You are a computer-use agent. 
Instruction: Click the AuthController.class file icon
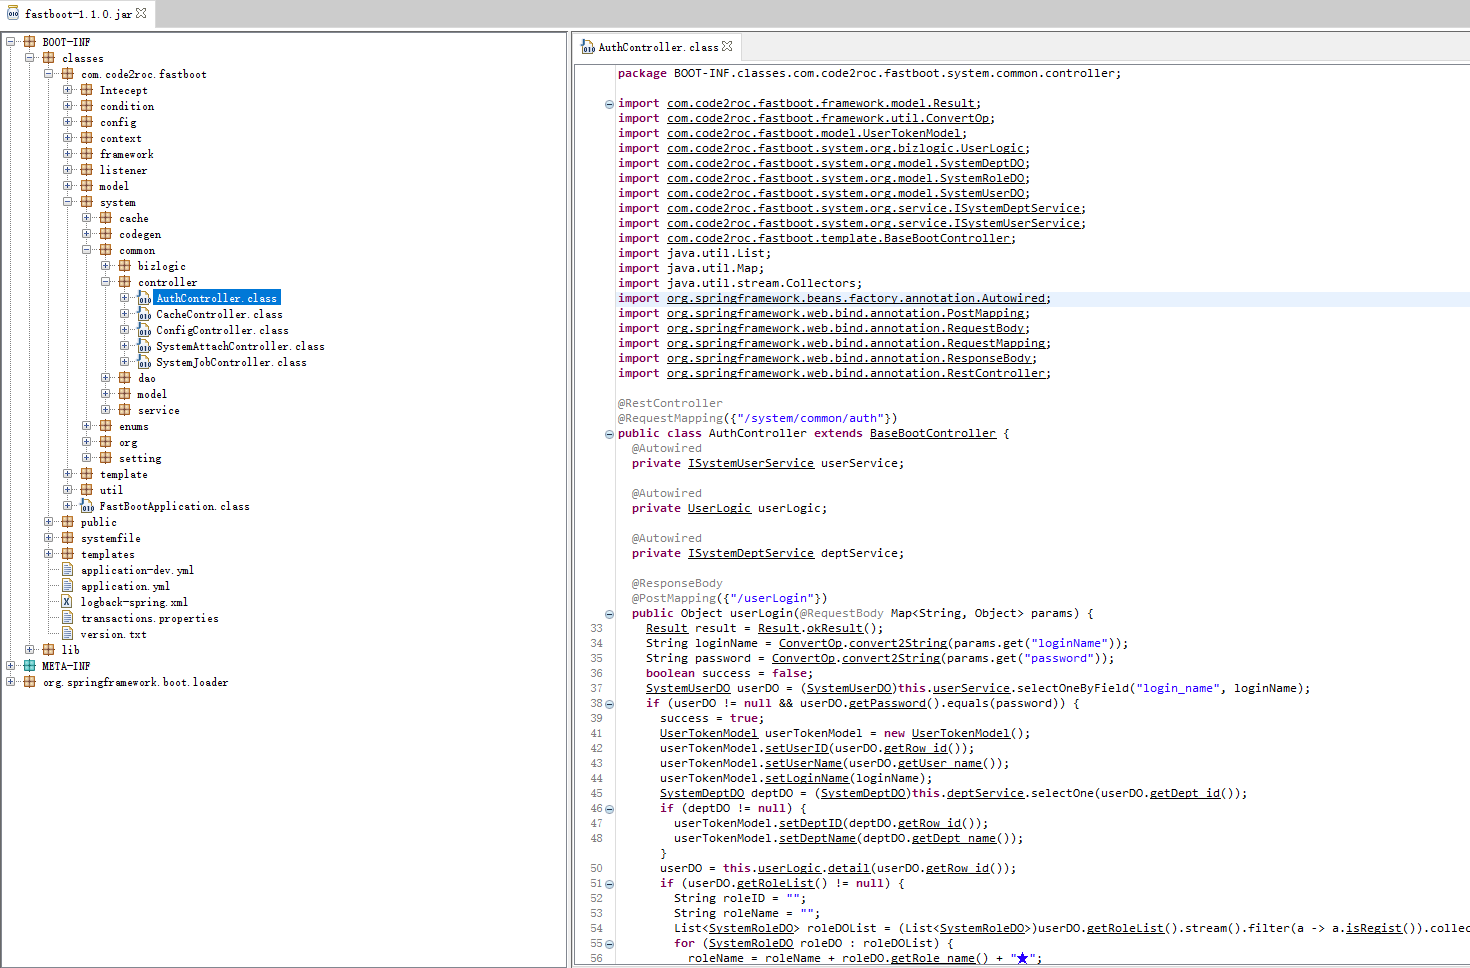pos(144,298)
